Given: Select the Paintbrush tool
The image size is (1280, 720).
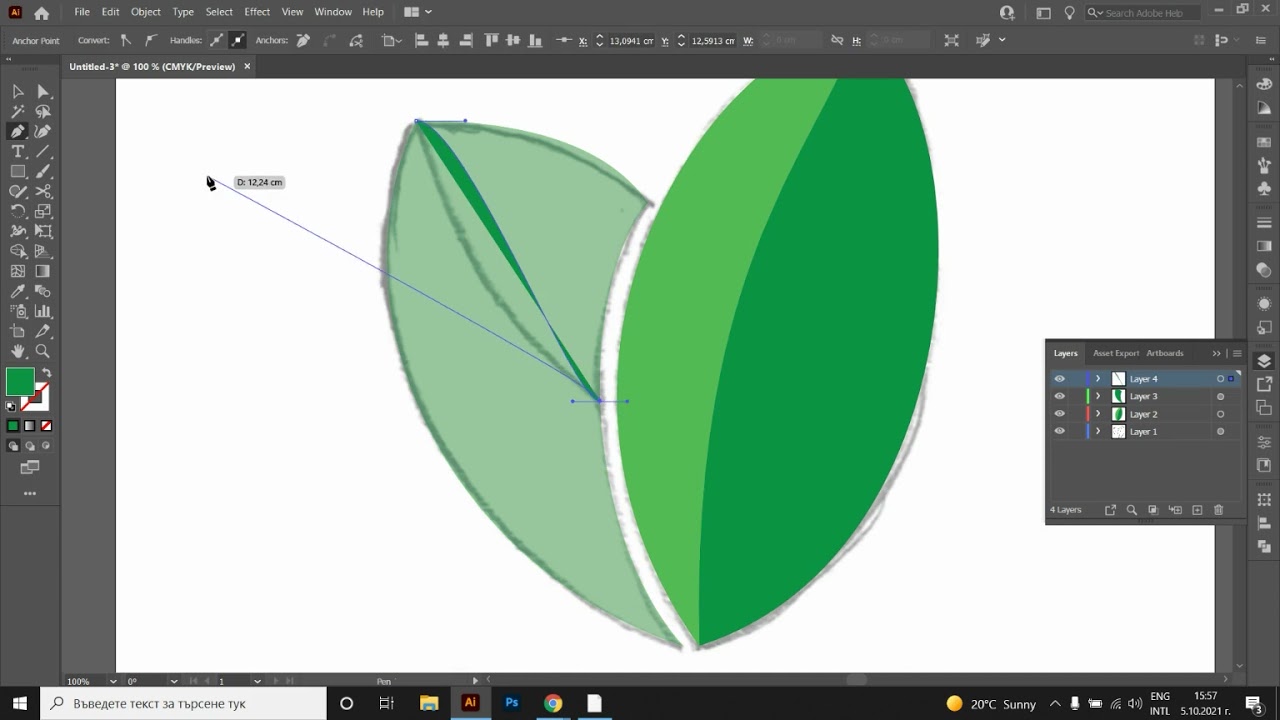Looking at the screenshot, I should coord(43,171).
